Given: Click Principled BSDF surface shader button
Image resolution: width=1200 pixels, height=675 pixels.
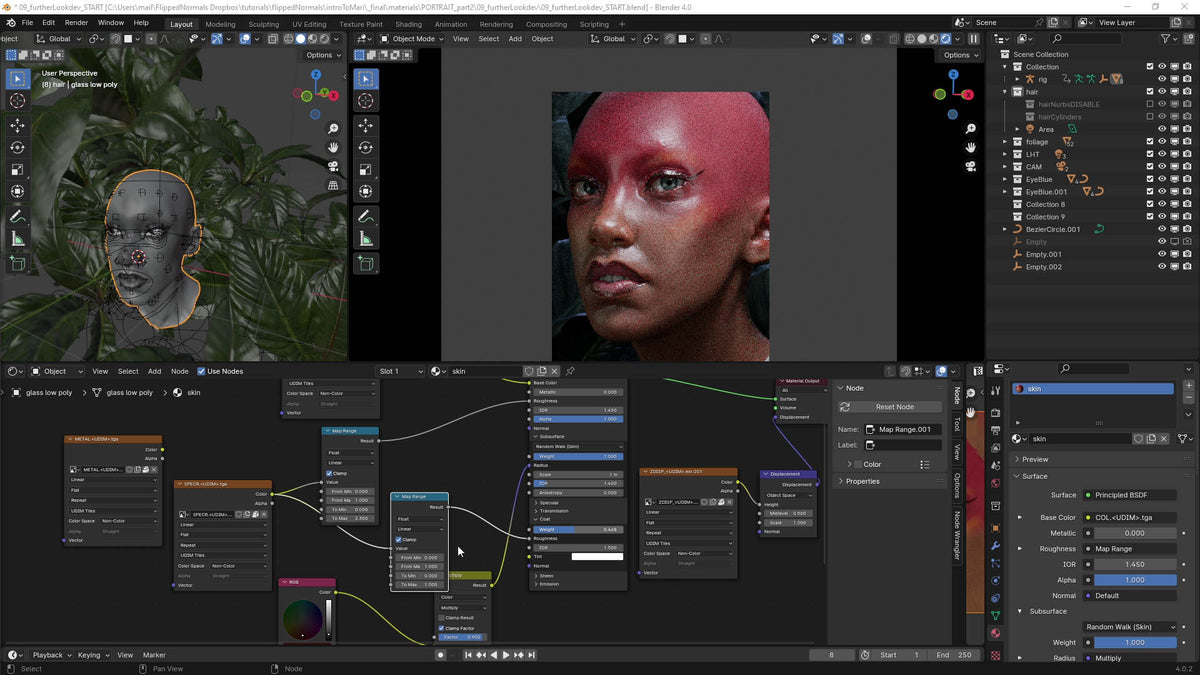Looking at the screenshot, I should point(1132,495).
